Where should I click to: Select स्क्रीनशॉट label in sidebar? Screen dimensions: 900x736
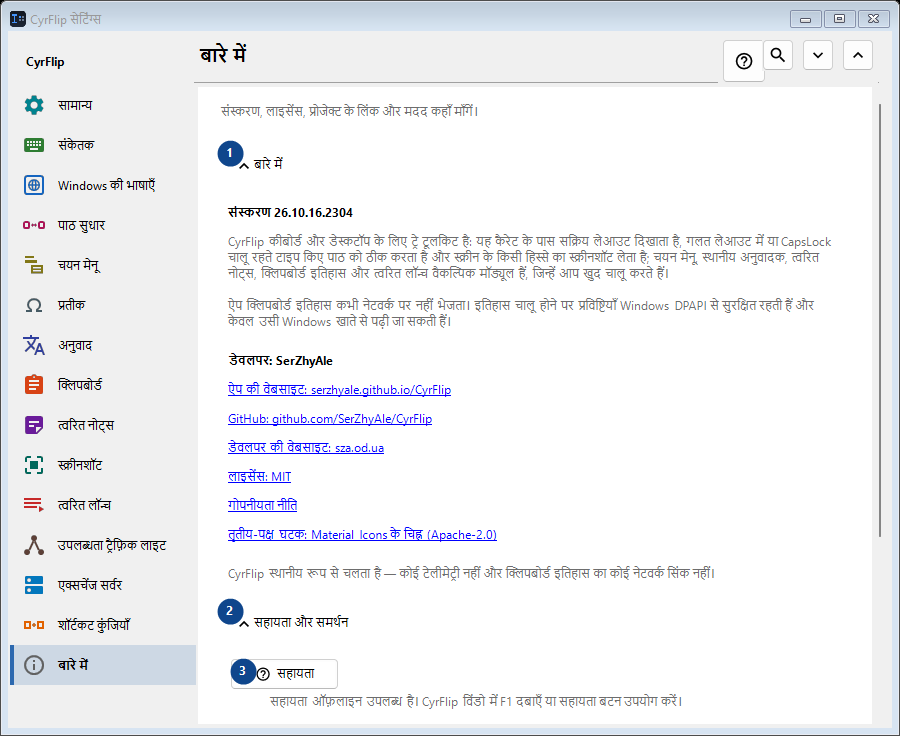80,465
